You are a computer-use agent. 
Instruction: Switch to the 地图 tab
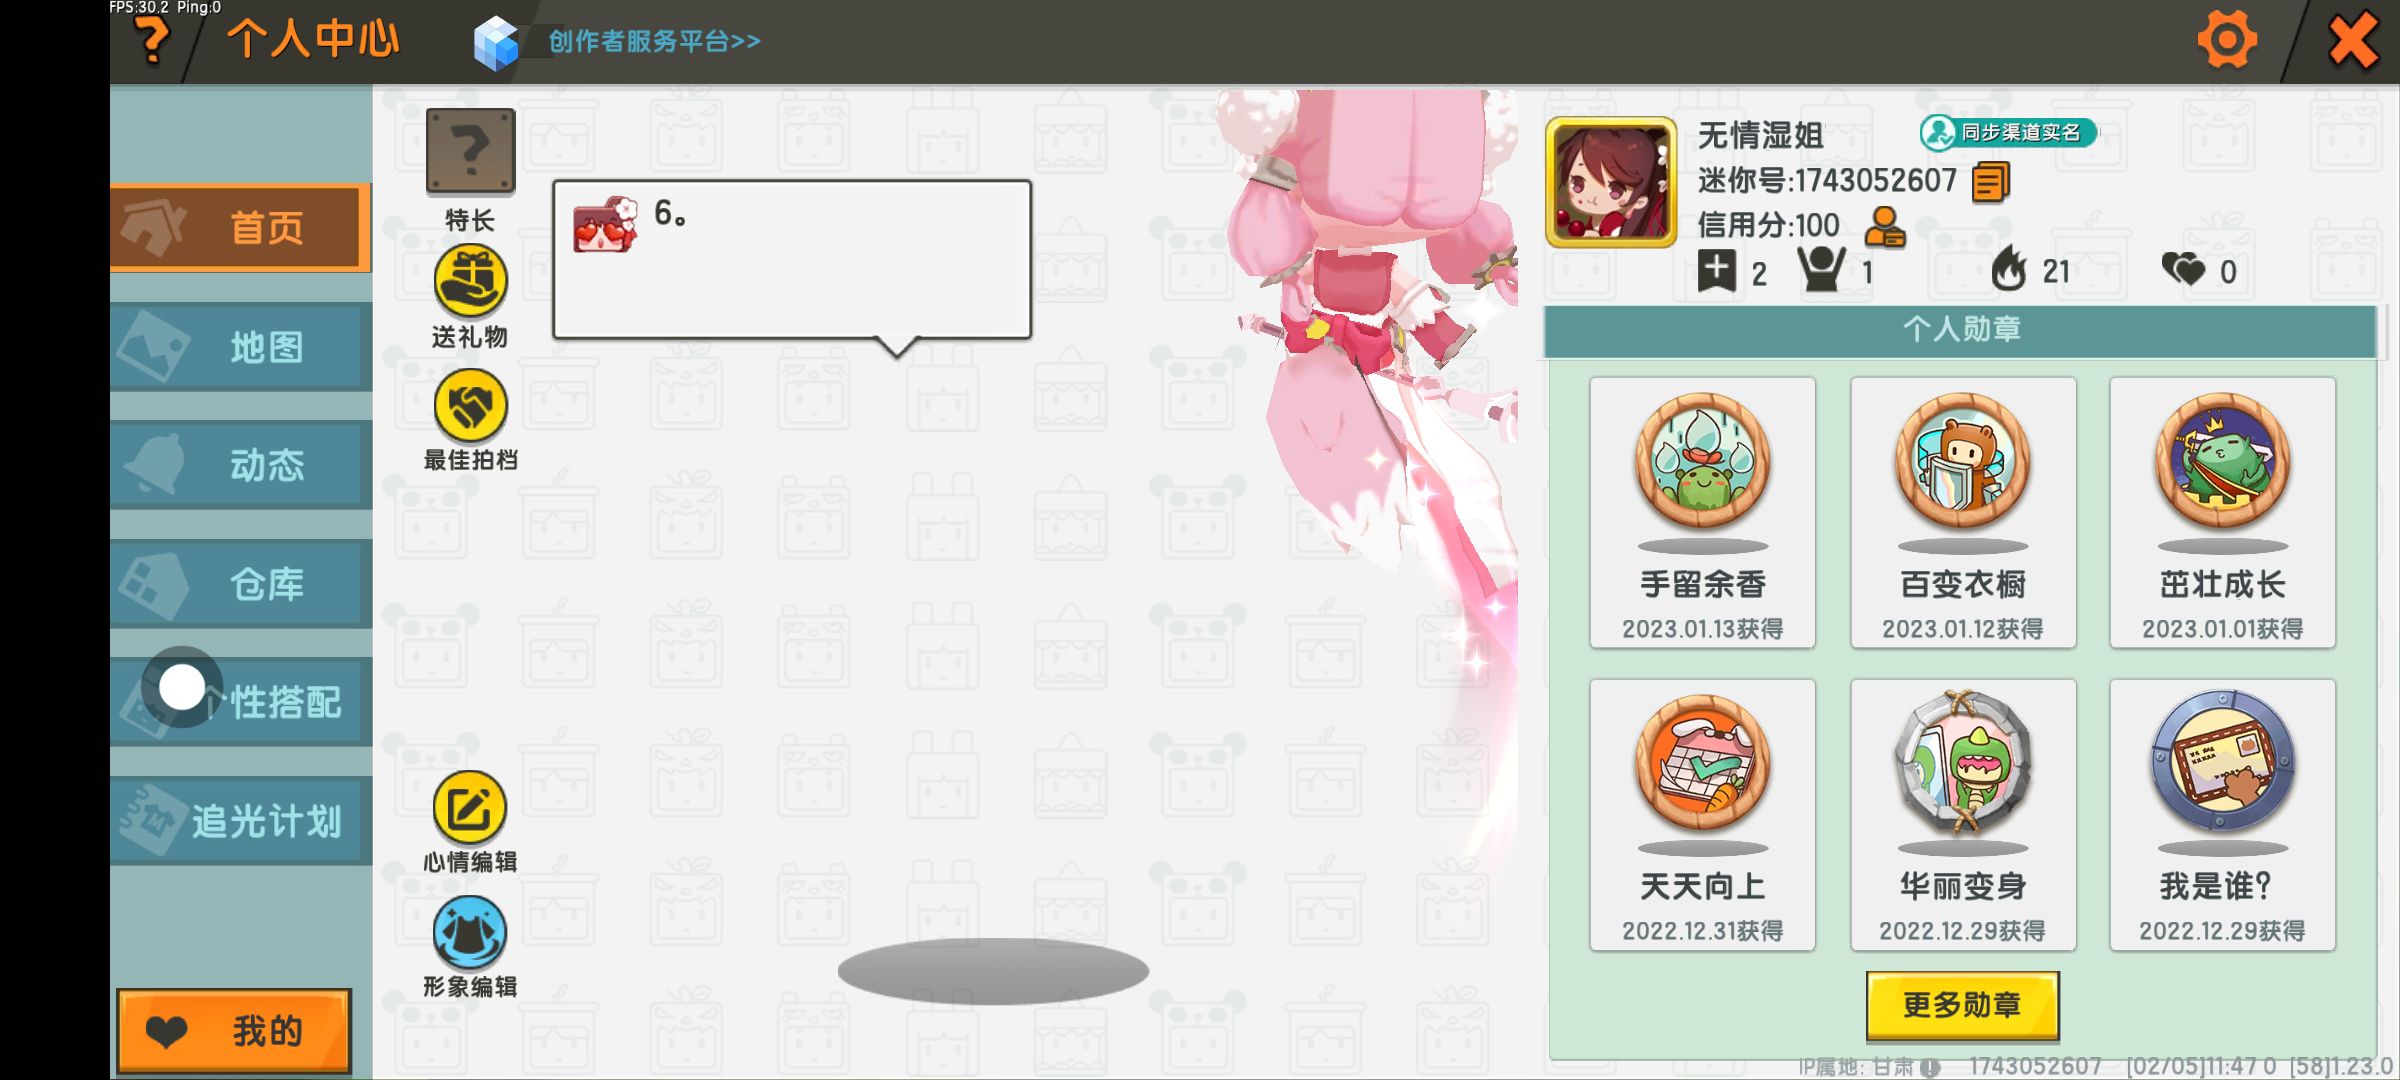click(x=240, y=347)
